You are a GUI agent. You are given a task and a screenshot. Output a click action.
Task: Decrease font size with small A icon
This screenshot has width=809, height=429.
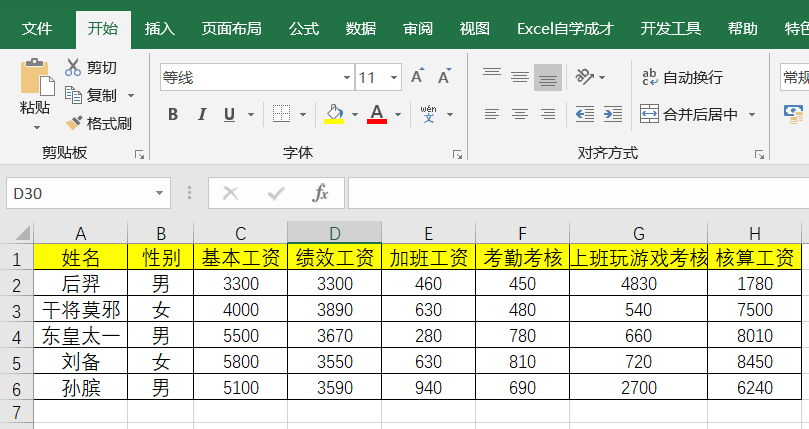coord(444,76)
